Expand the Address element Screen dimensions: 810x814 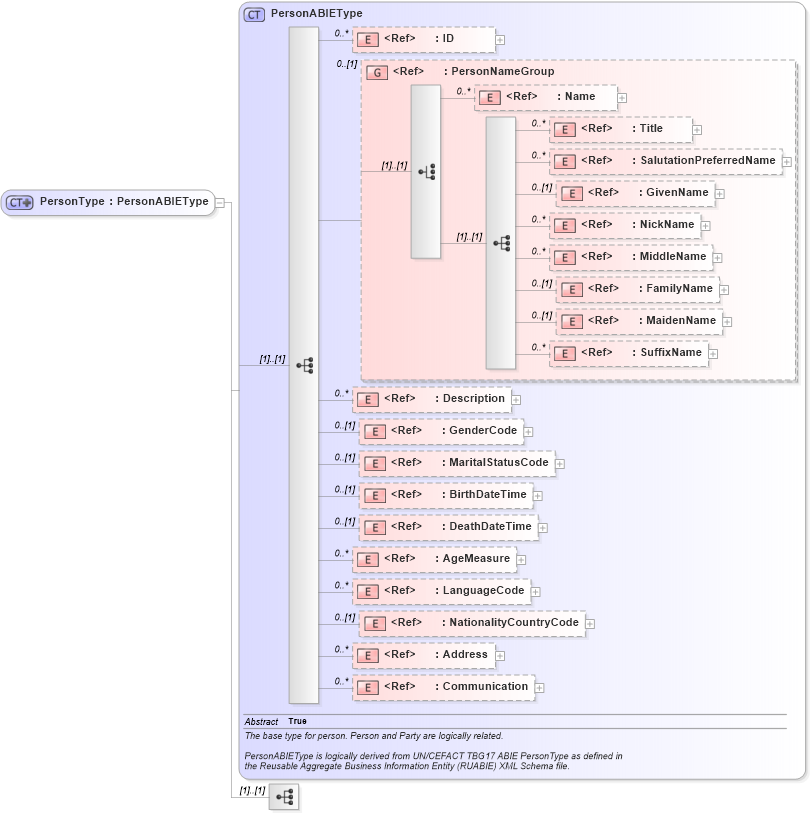click(x=499, y=655)
